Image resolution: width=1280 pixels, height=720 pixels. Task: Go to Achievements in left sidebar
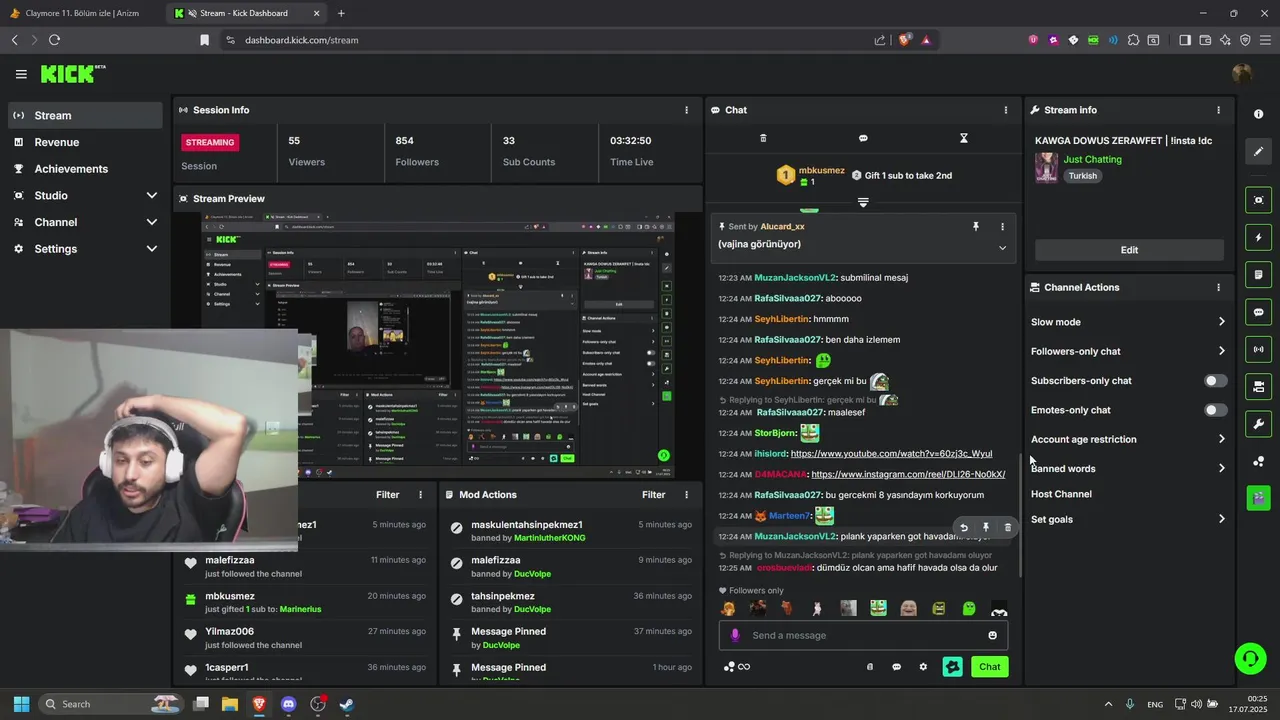[x=85, y=169]
